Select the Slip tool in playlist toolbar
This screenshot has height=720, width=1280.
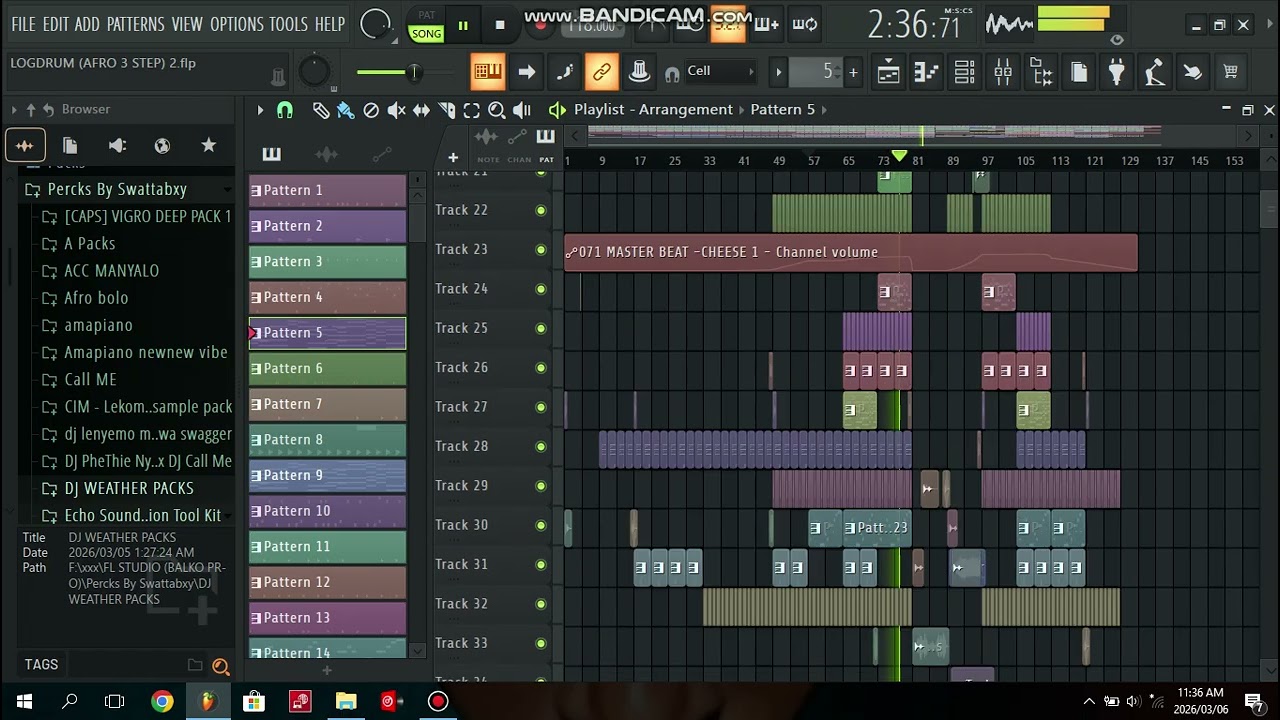click(421, 110)
